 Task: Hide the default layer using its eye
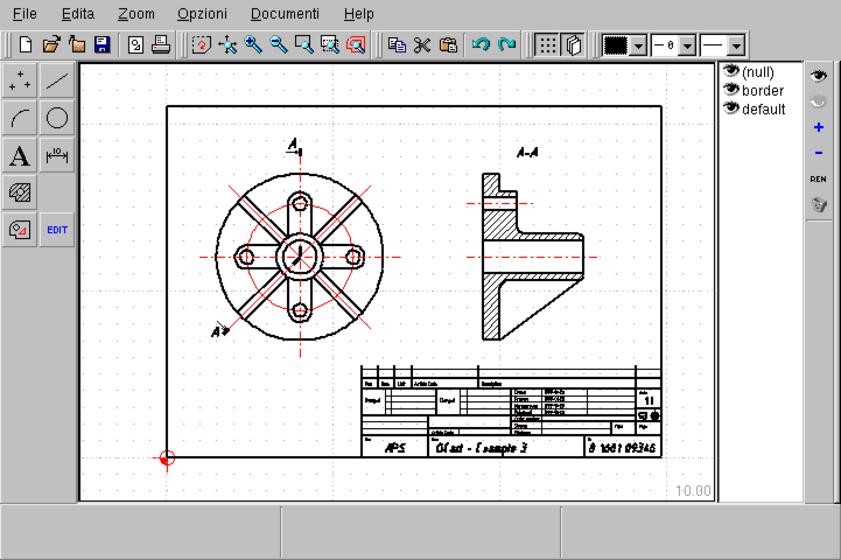point(731,108)
